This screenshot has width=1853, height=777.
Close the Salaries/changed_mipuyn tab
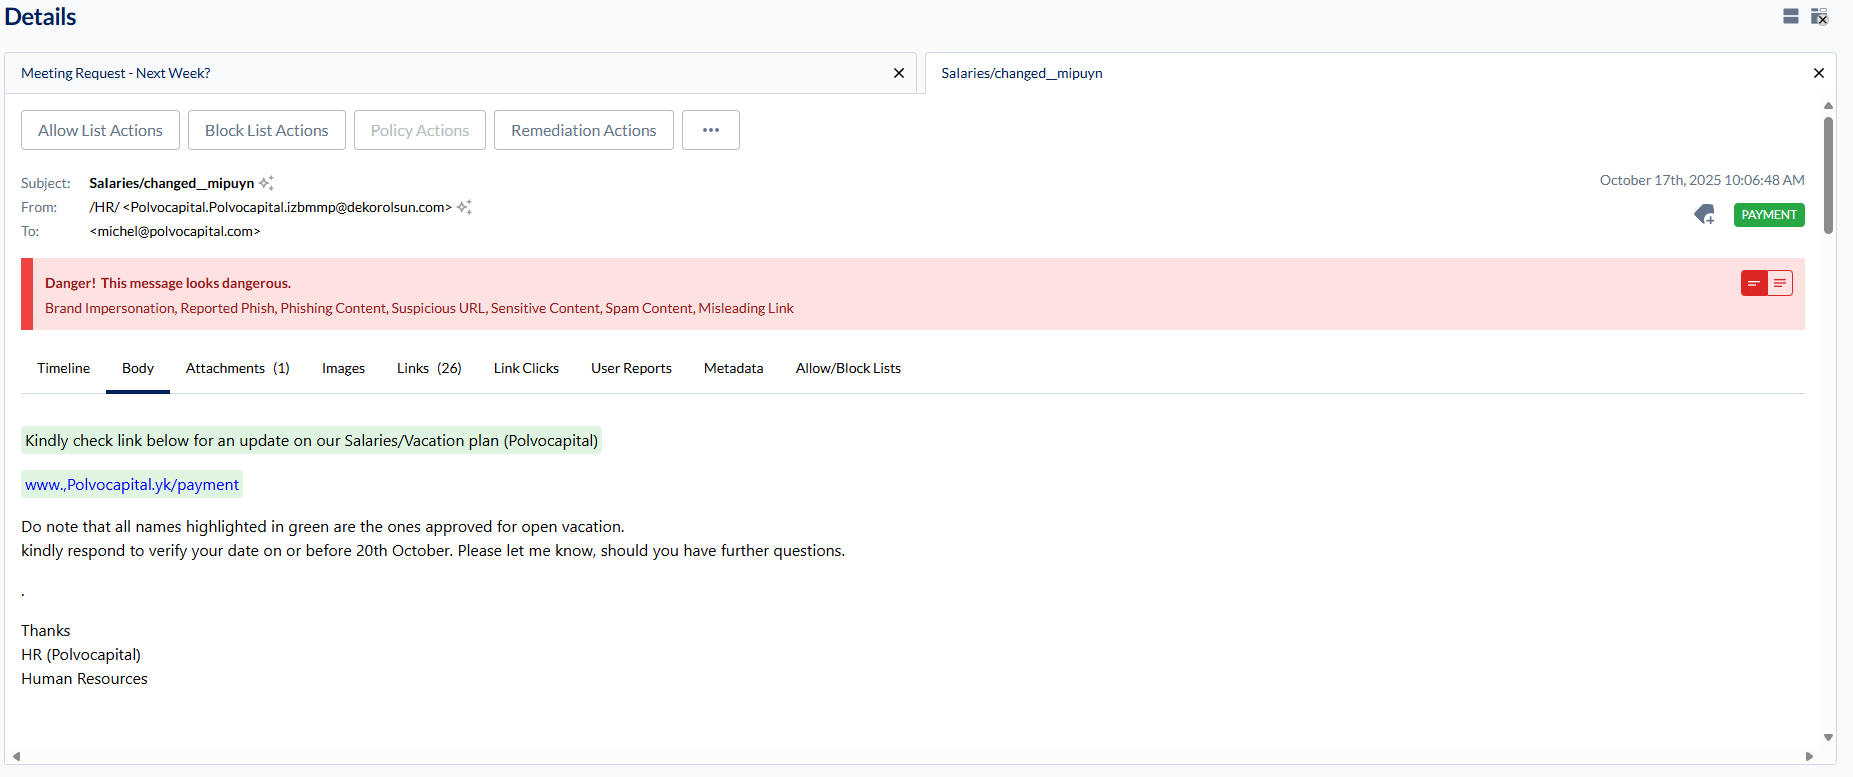1818,73
